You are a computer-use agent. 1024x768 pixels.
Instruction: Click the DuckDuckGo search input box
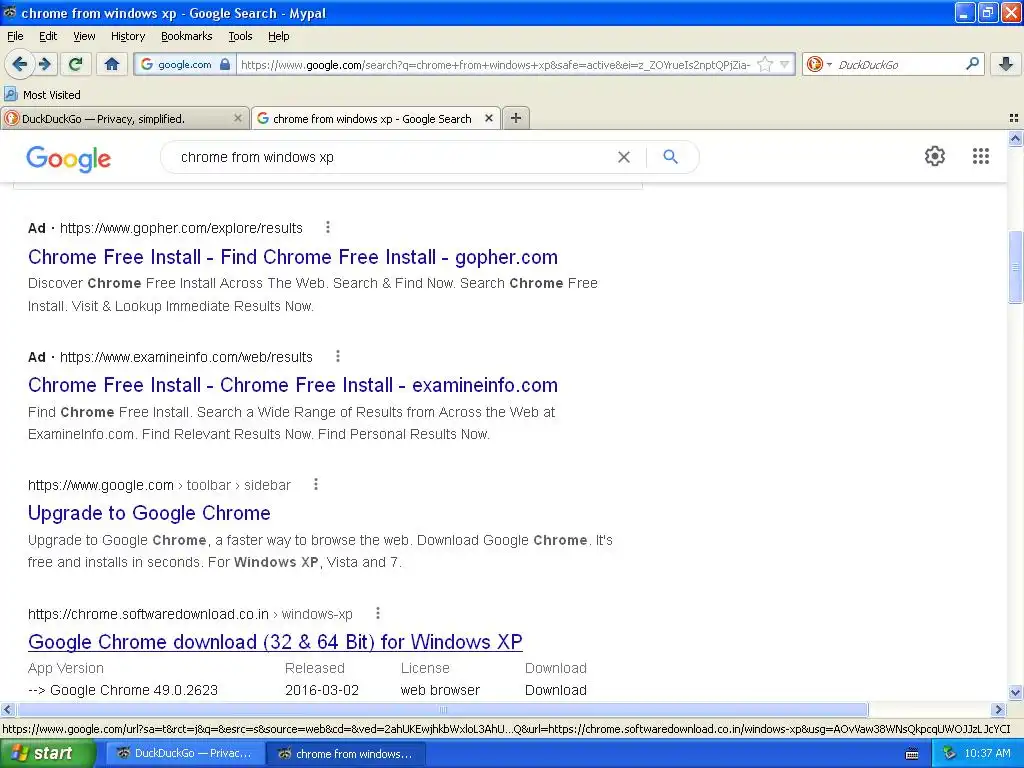point(898,64)
